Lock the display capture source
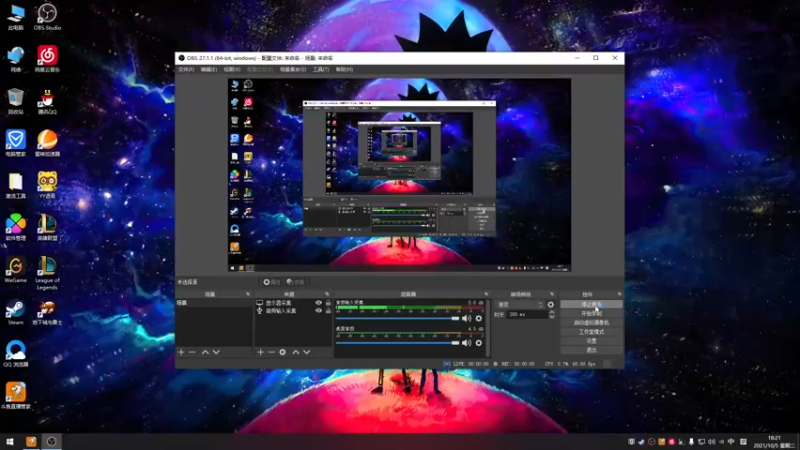The width and height of the screenshot is (800, 450). pos(328,303)
